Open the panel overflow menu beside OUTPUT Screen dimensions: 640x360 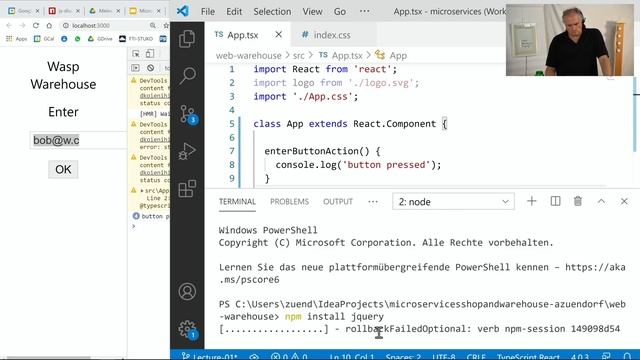(373, 202)
